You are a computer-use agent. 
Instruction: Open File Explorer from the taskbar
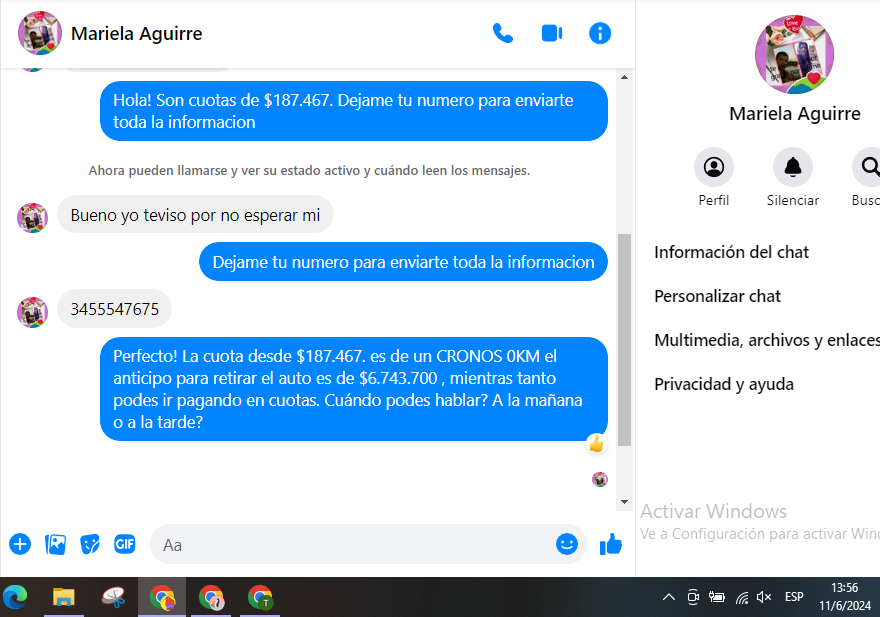[63, 597]
